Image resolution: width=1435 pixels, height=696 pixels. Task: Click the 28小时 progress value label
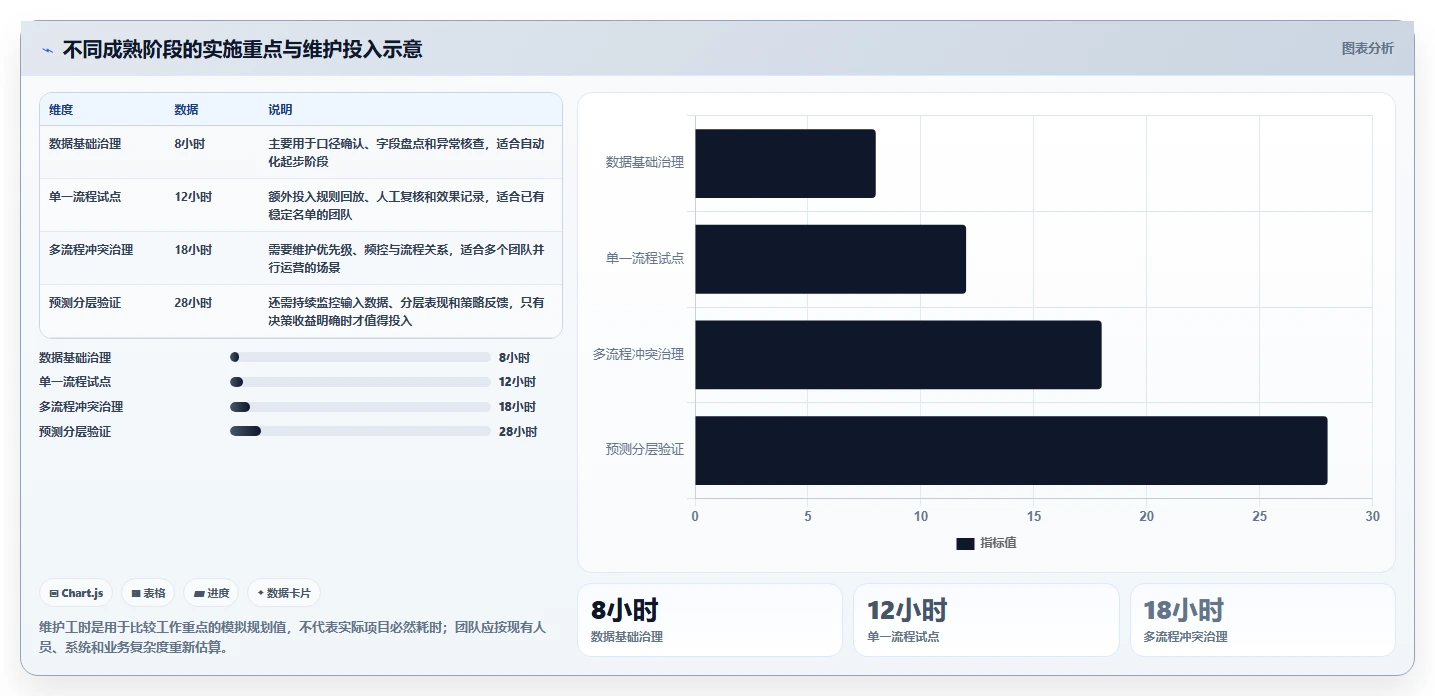pos(518,432)
